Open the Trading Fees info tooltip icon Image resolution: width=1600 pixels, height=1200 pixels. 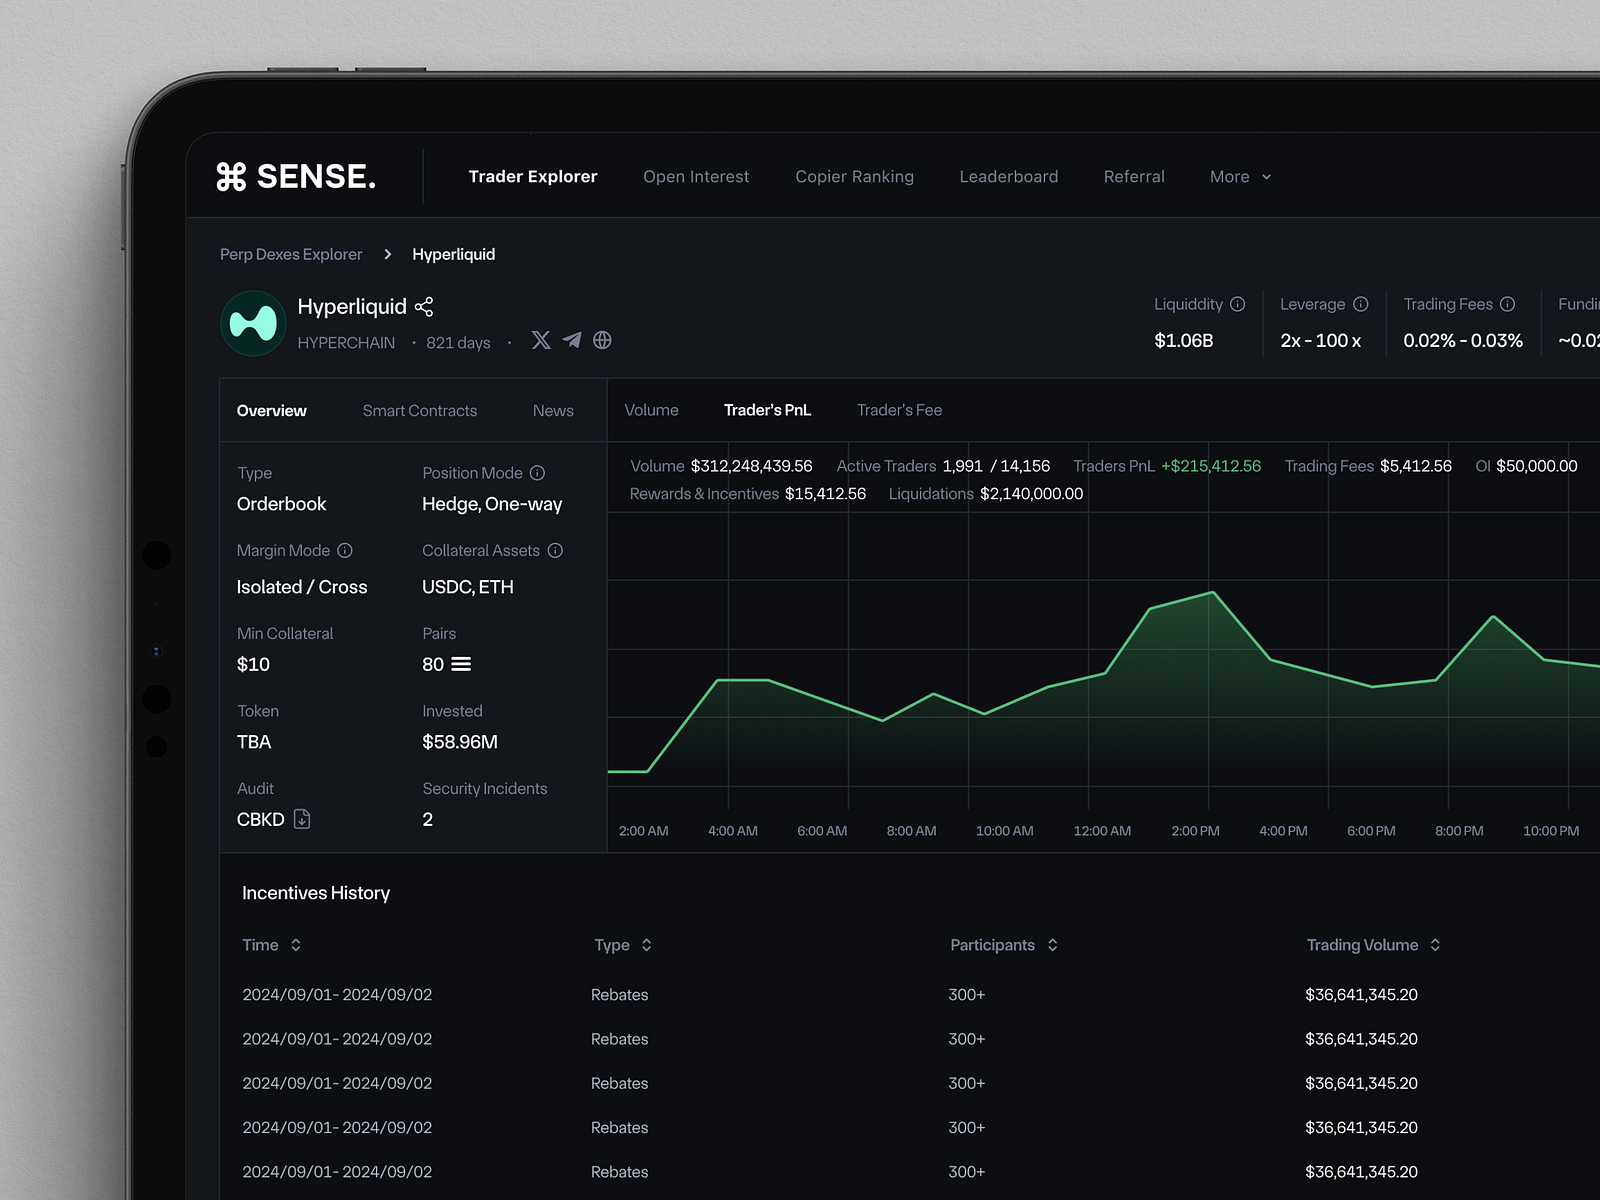[x=1507, y=304]
